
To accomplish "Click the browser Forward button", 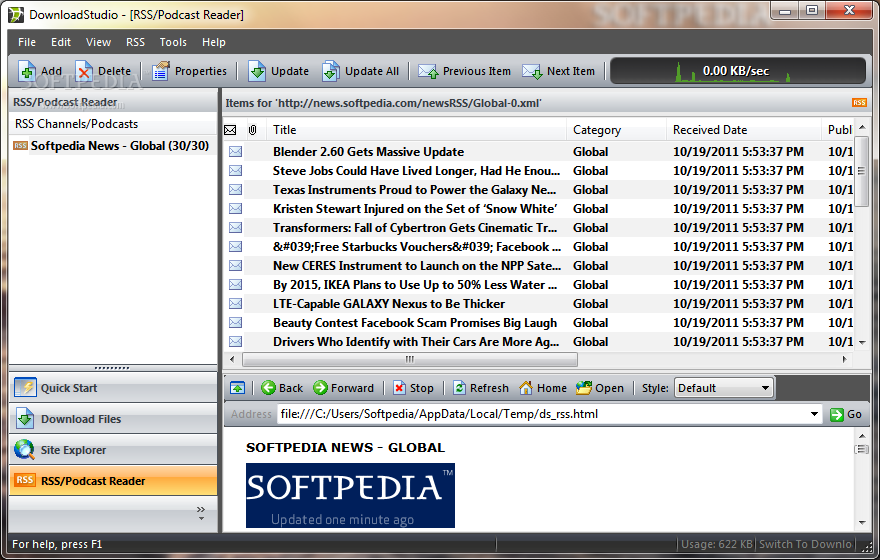I will 343,388.
